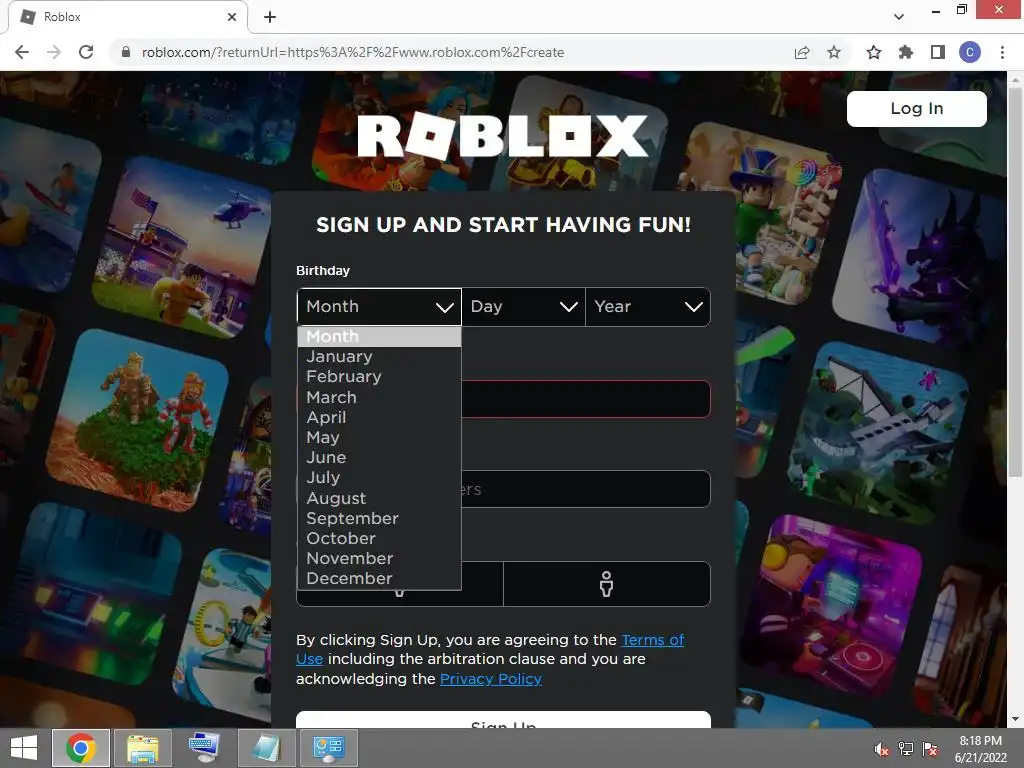
Task: Click the Chrome taskbar icon
Action: pos(81,748)
